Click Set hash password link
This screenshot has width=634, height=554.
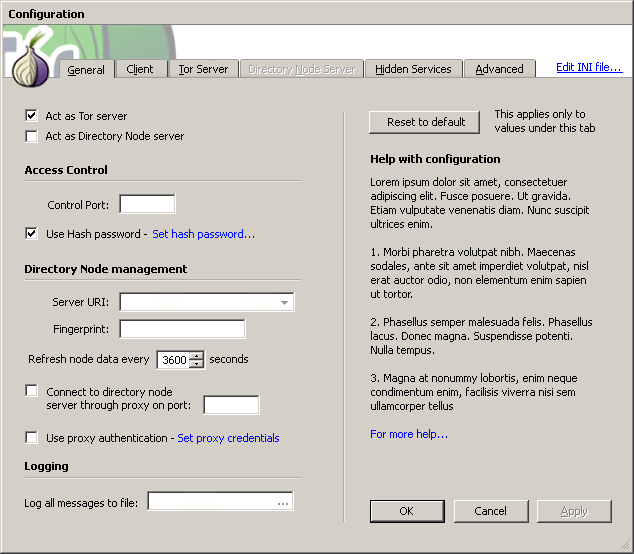(x=203, y=234)
